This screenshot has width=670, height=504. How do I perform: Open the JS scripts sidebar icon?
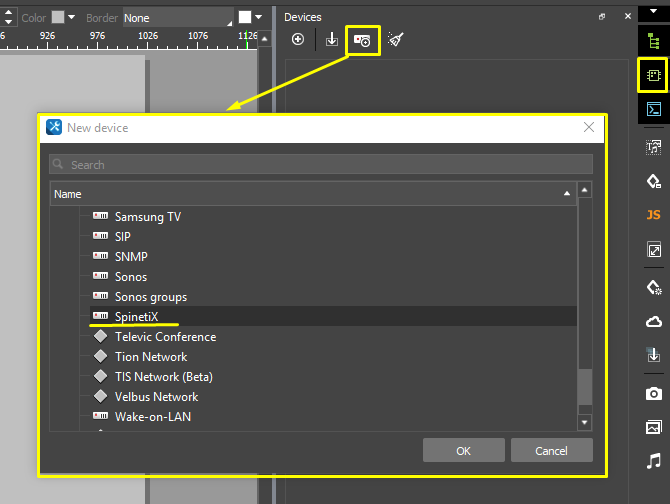tap(654, 215)
